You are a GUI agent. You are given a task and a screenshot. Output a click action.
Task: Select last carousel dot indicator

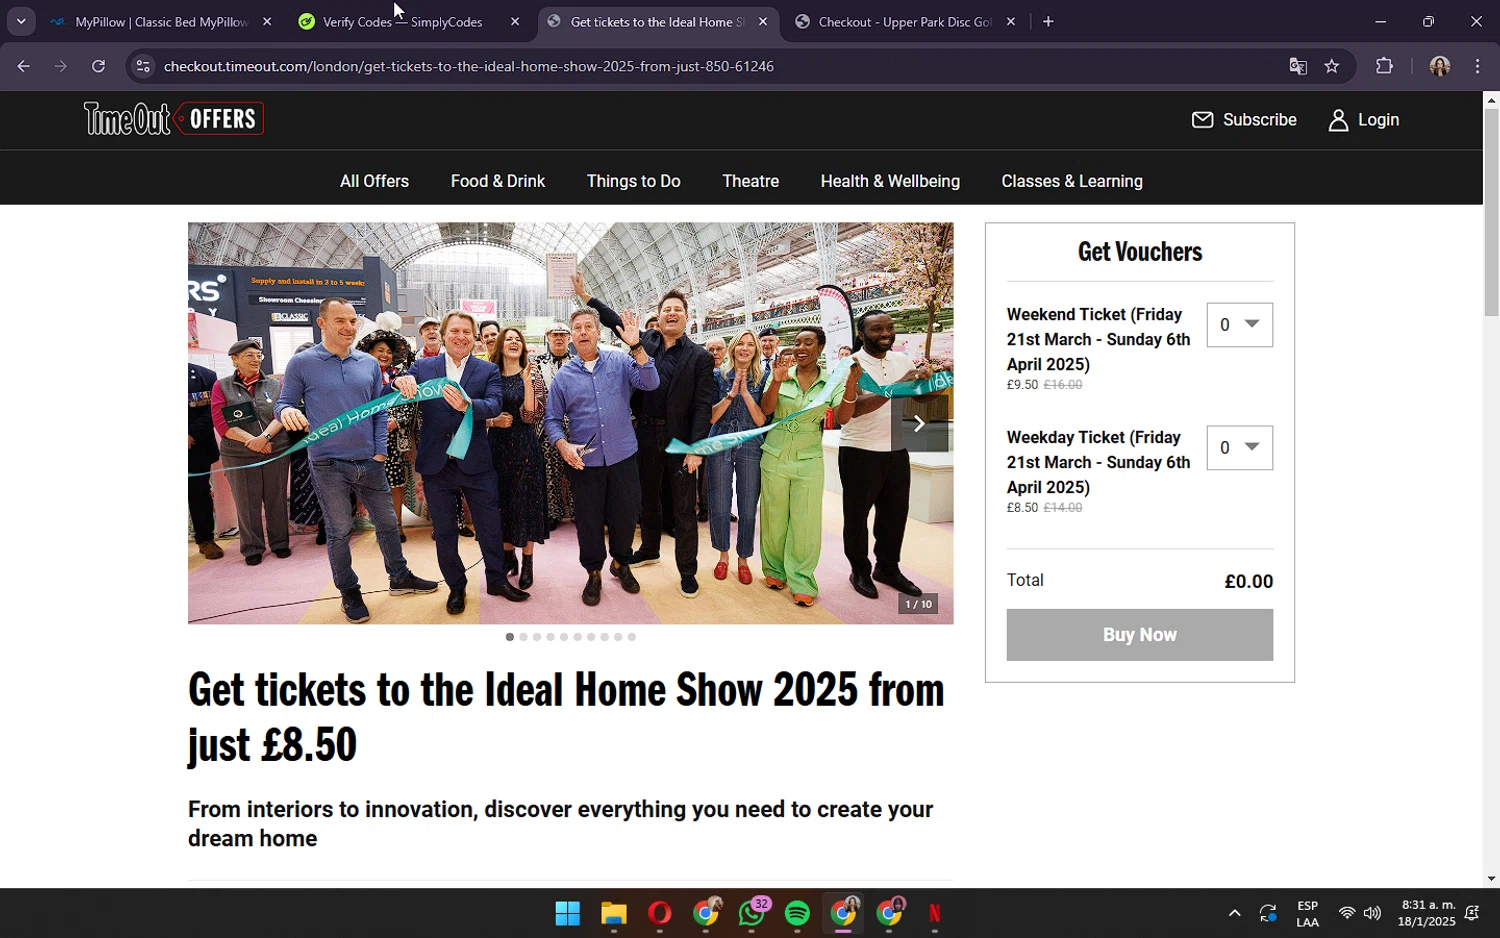pyautogui.click(x=632, y=637)
